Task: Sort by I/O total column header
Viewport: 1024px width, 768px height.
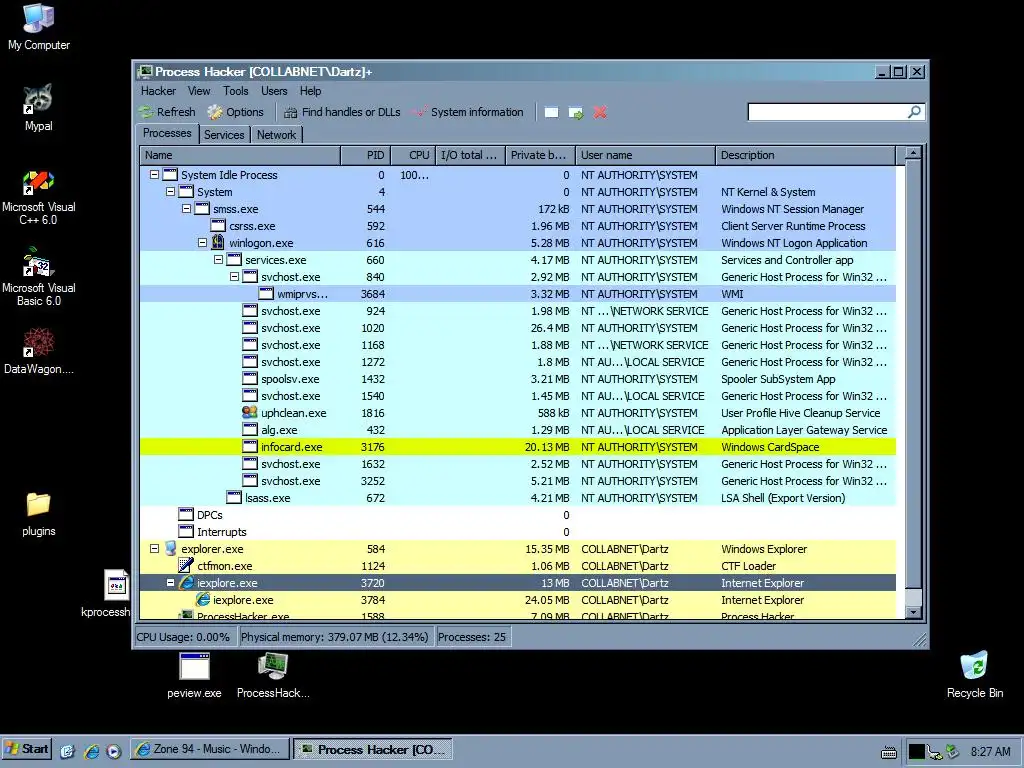Action: coord(470,155)
